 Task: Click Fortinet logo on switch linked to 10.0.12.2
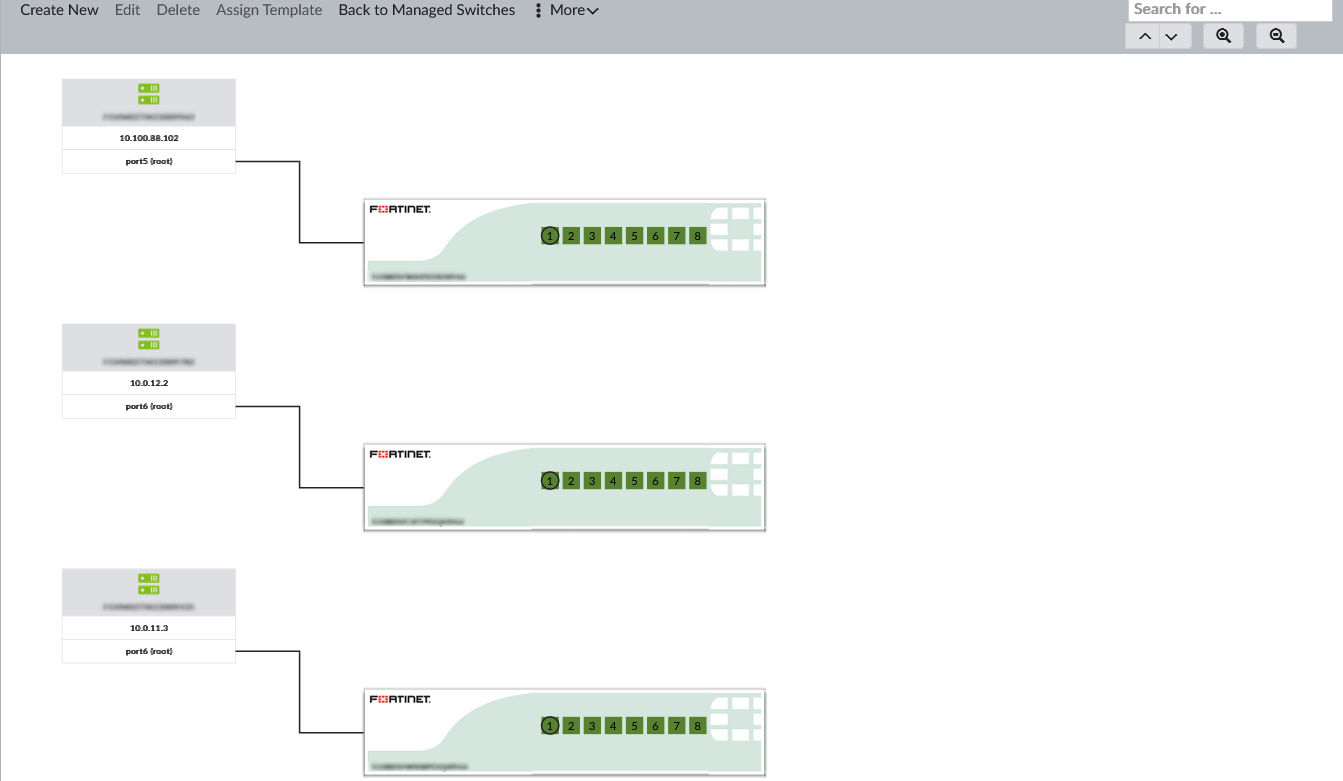pos(400,454)
